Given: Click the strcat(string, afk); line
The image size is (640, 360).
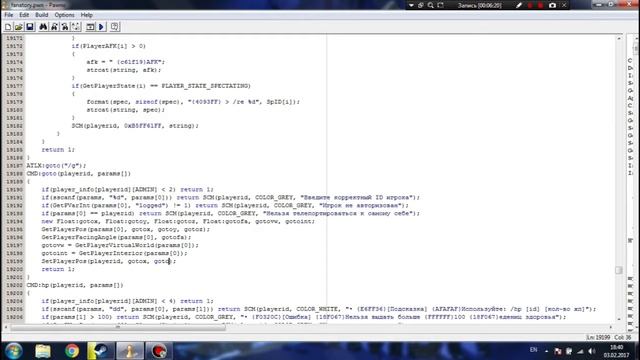Looking at the screenshot, I should click(x=124, y=70).
